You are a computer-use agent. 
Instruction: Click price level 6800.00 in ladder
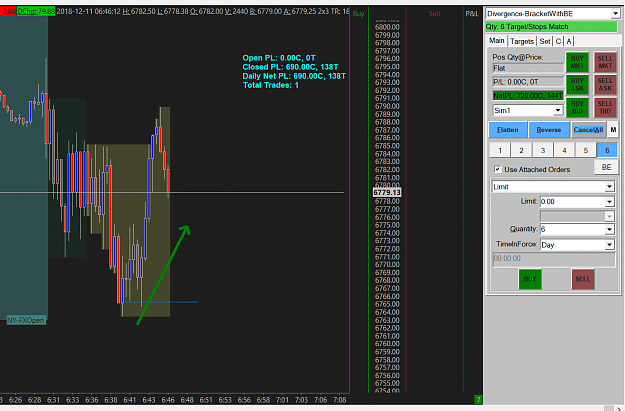pyautogui.click(x=387, y=27)
